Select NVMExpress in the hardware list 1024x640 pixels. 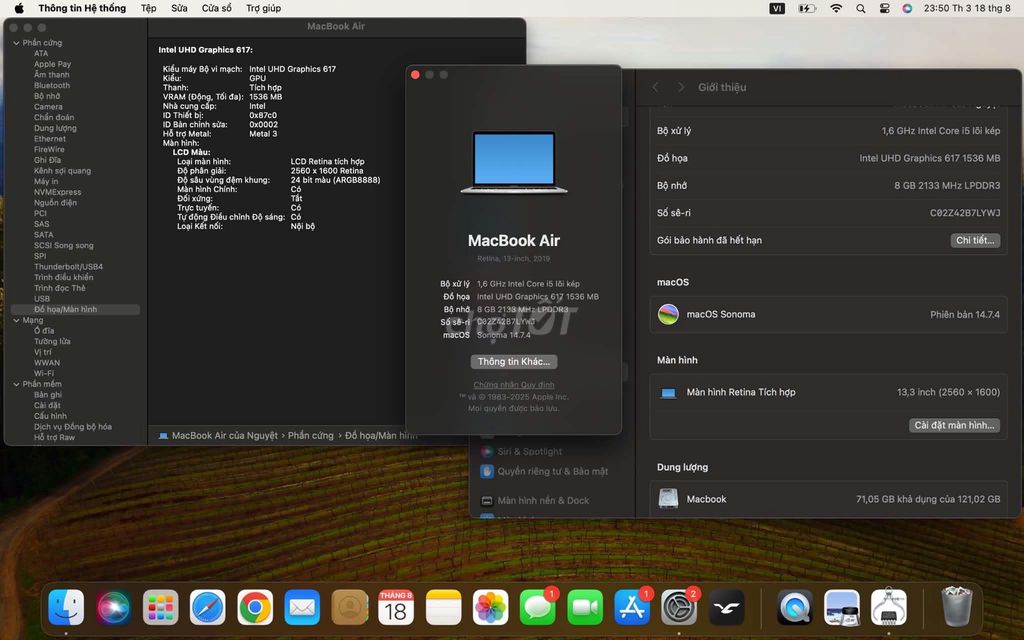(x=57, y=193)
